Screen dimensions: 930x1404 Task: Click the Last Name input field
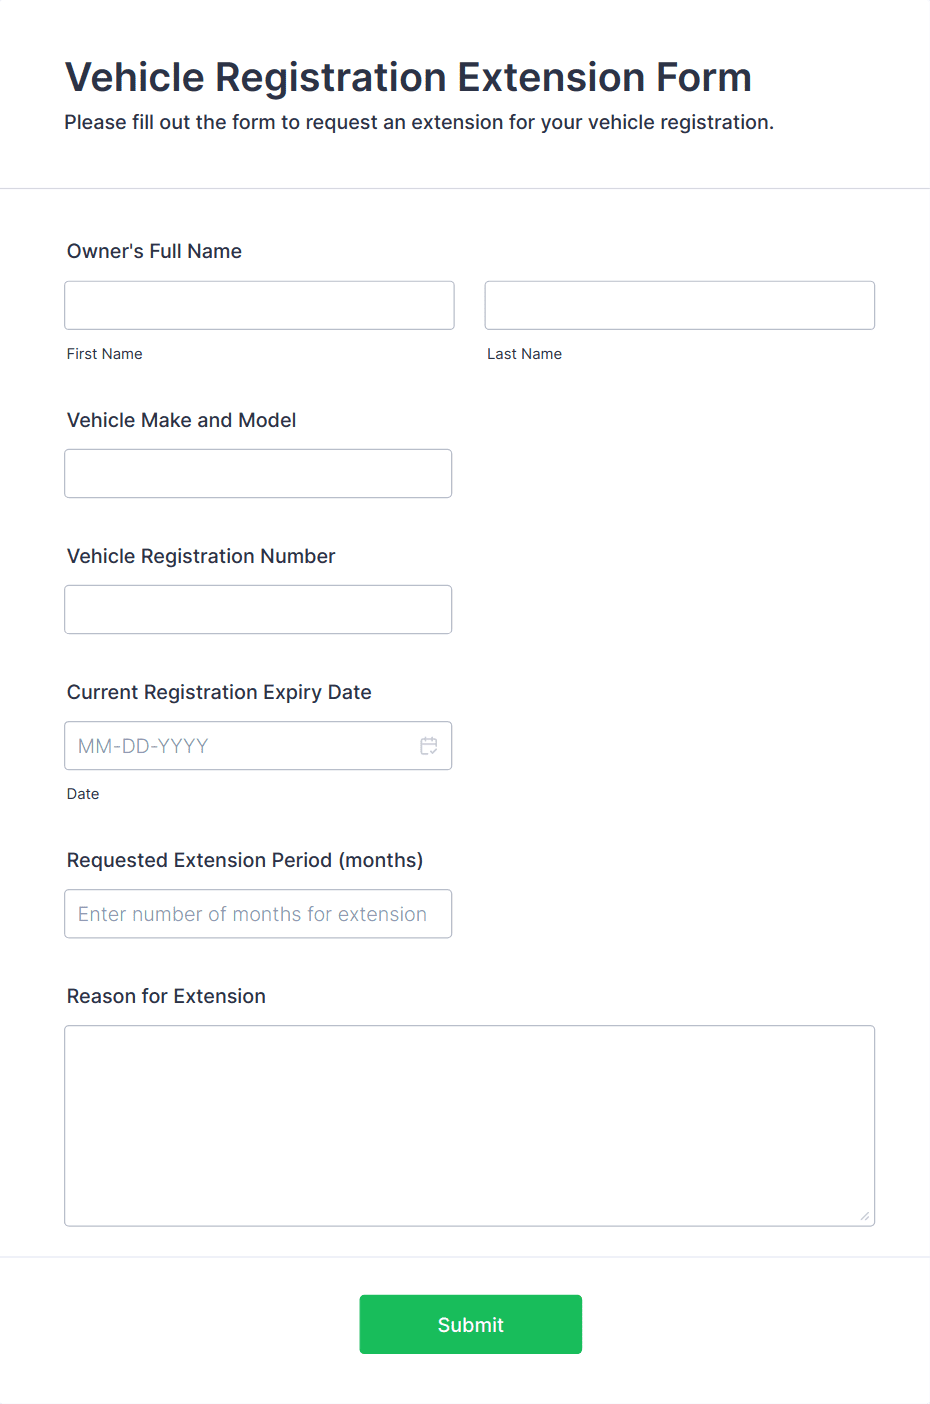(x=679, y=305)
